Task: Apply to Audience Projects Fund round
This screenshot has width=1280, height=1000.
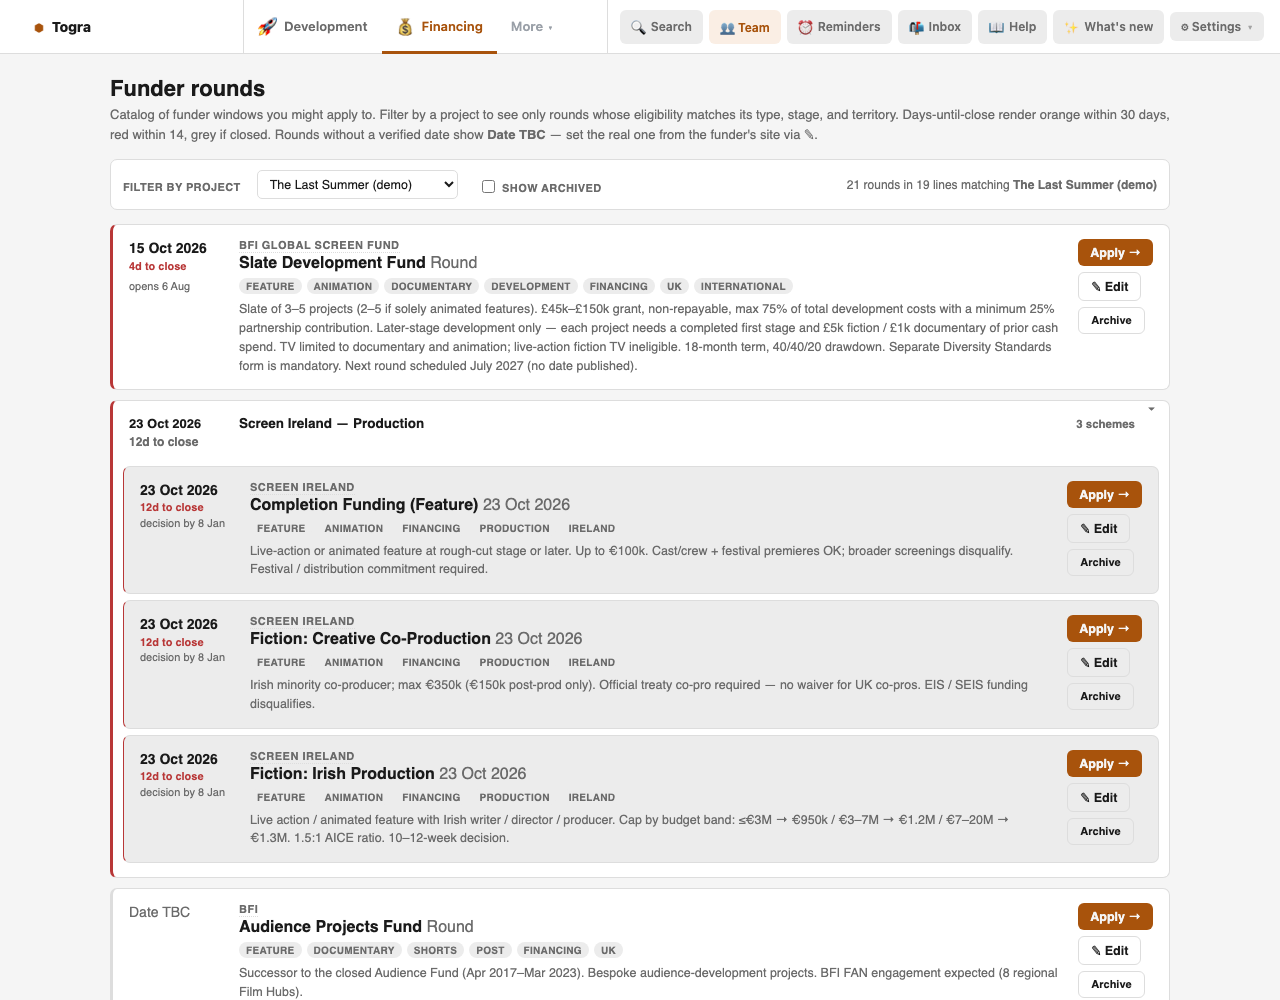Action: pyautogui.click(x=1115, y=917)
